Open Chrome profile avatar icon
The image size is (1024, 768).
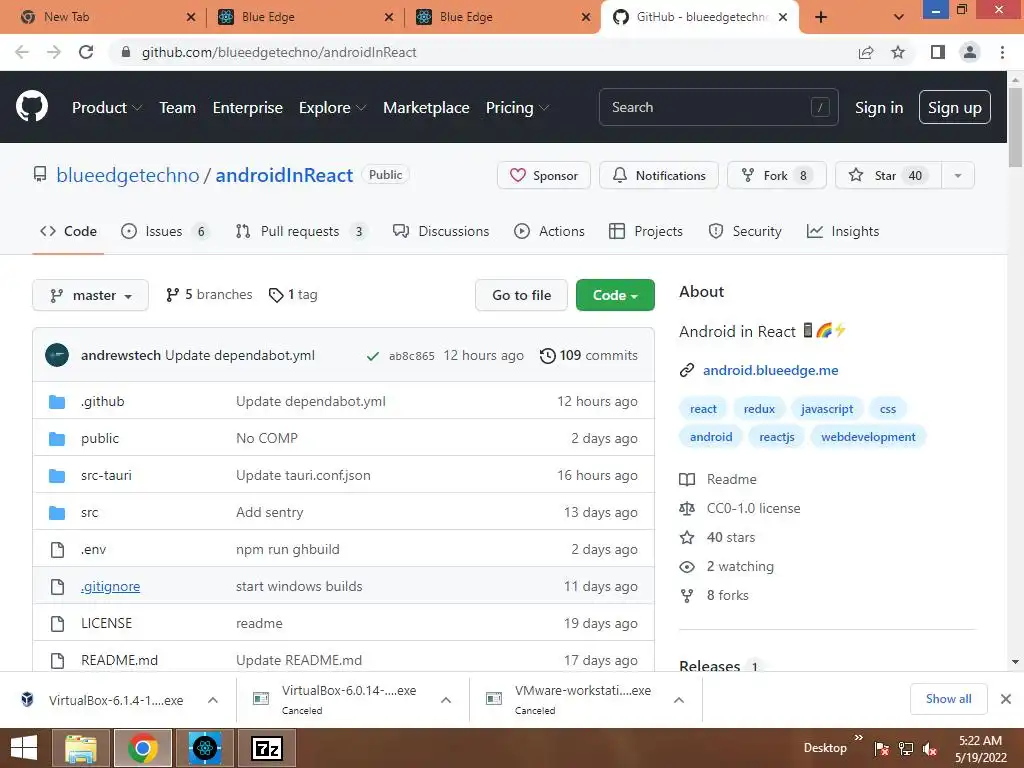(x=970, y=52)
